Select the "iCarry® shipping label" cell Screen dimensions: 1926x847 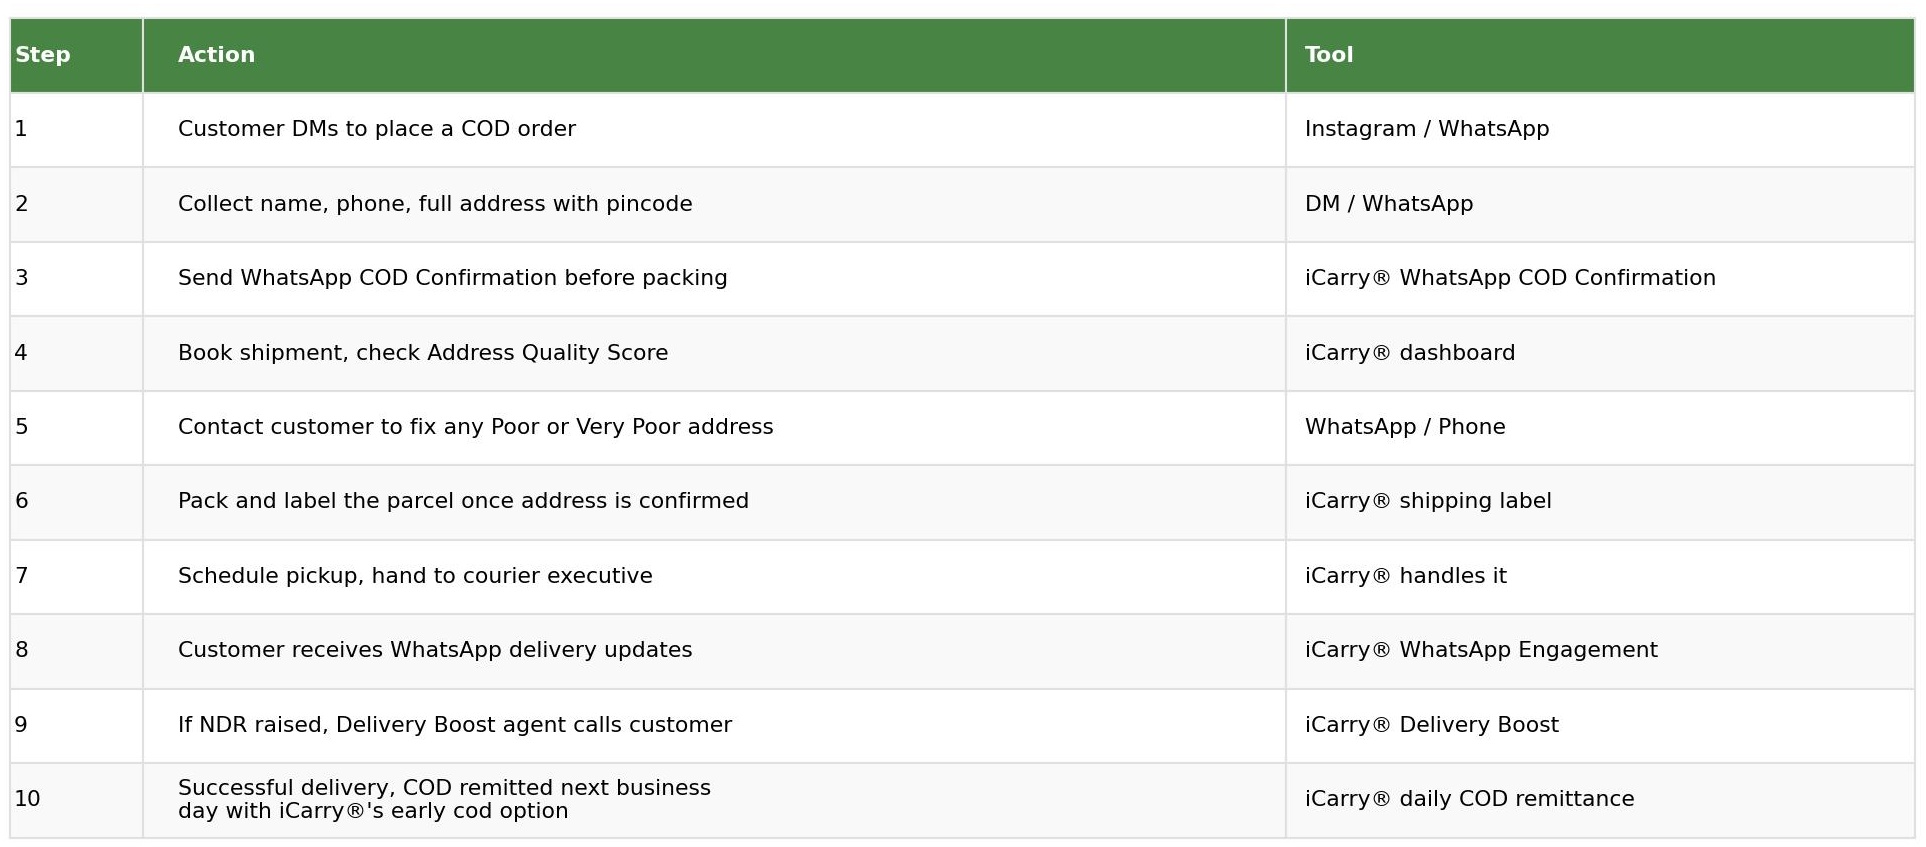(x=1600, y=502)
